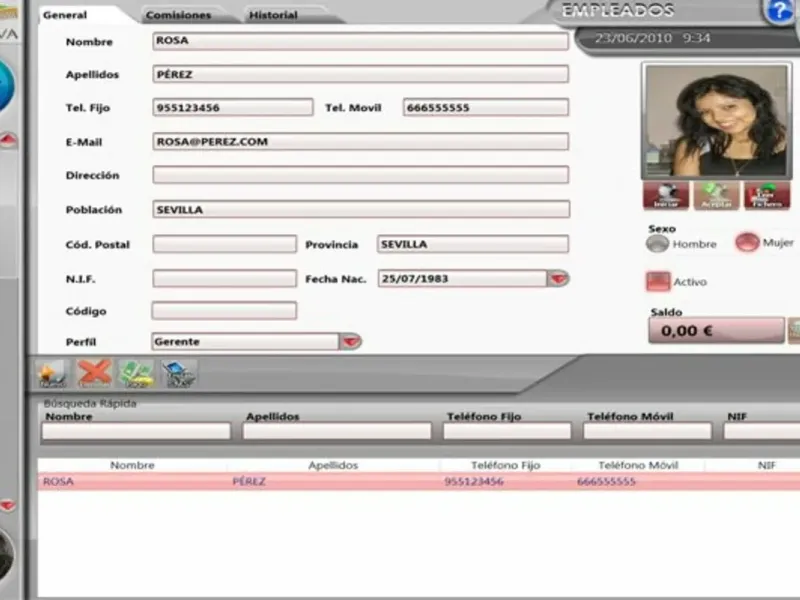Click the quick search Teléfono Fijo field

(x=507, y=431)
